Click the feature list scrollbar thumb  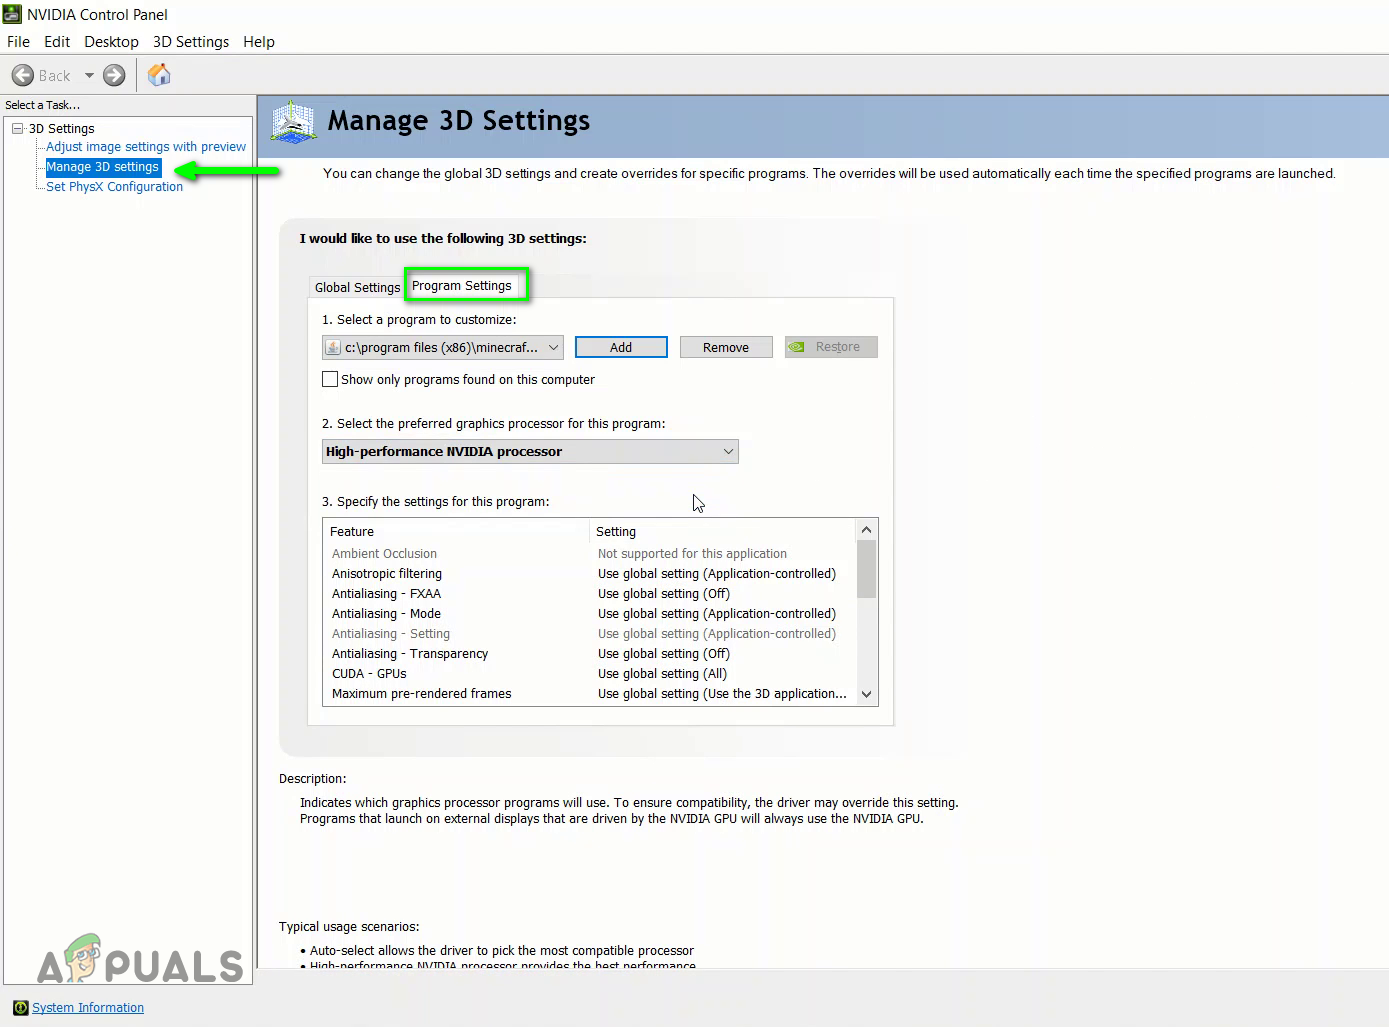[866, 569]
